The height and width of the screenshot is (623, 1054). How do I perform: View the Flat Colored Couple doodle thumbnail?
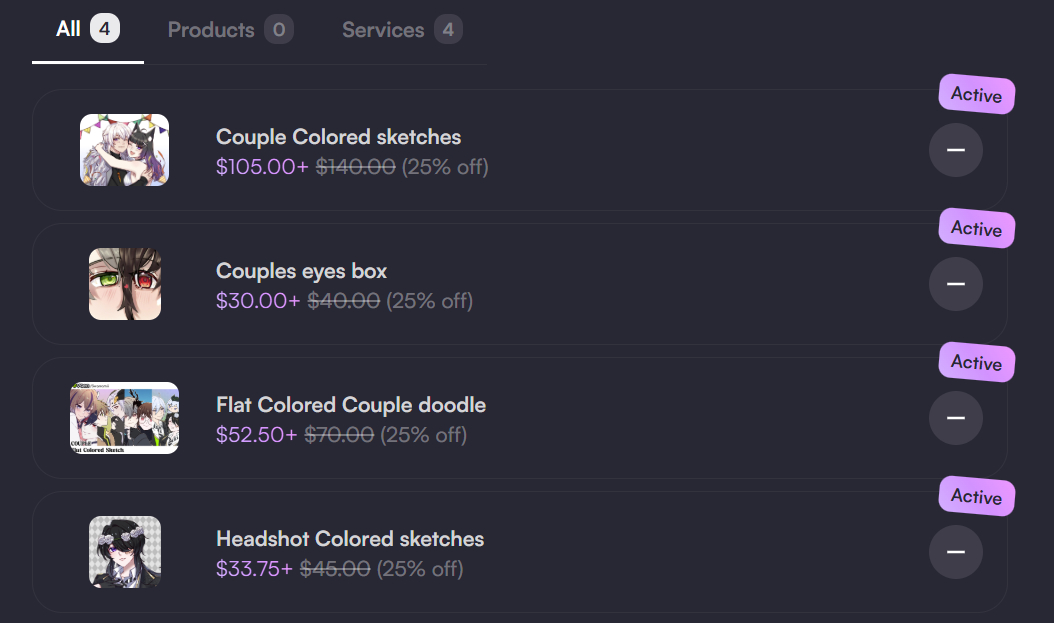125,418
